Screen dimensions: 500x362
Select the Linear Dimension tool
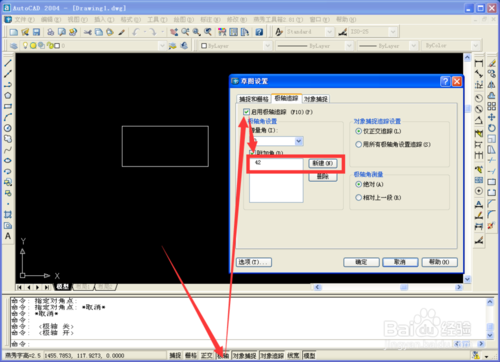click(x=479, y=63)
